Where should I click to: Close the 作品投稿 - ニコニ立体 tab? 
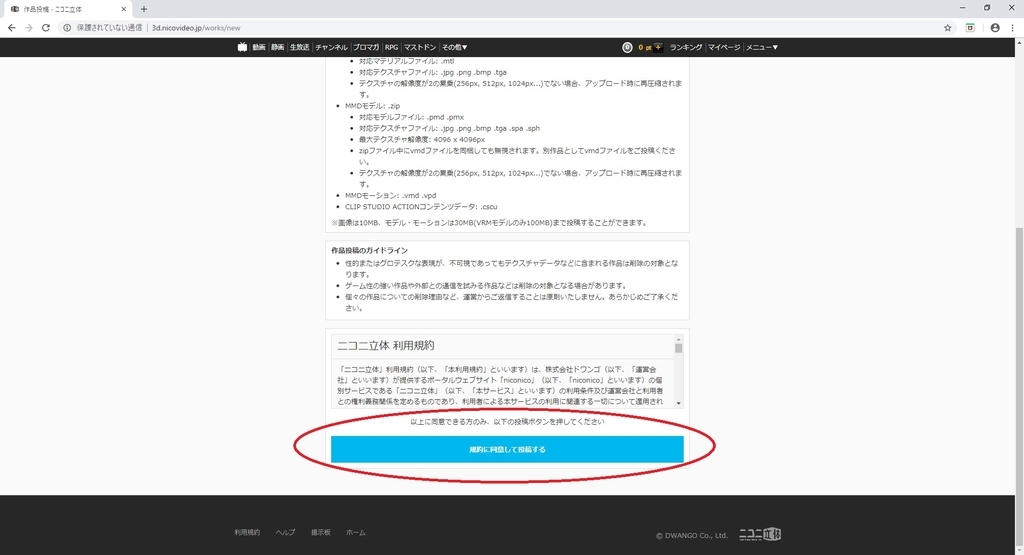[x=124, y=9]
